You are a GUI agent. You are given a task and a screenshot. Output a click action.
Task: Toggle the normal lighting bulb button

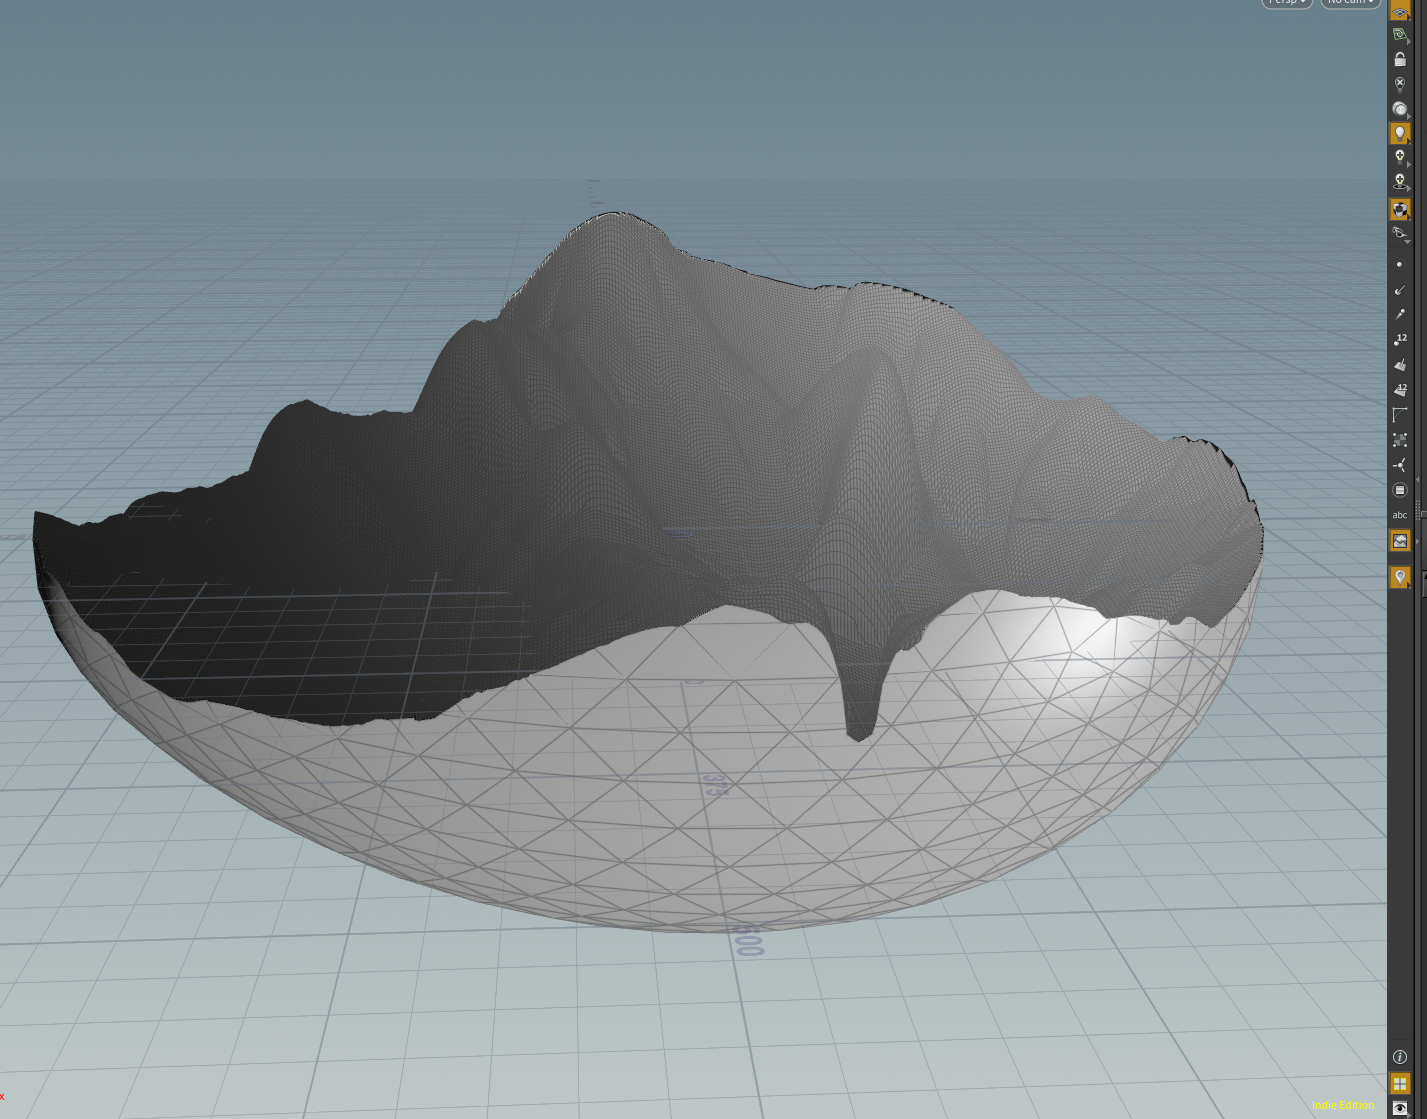[x=1400, y=133]
